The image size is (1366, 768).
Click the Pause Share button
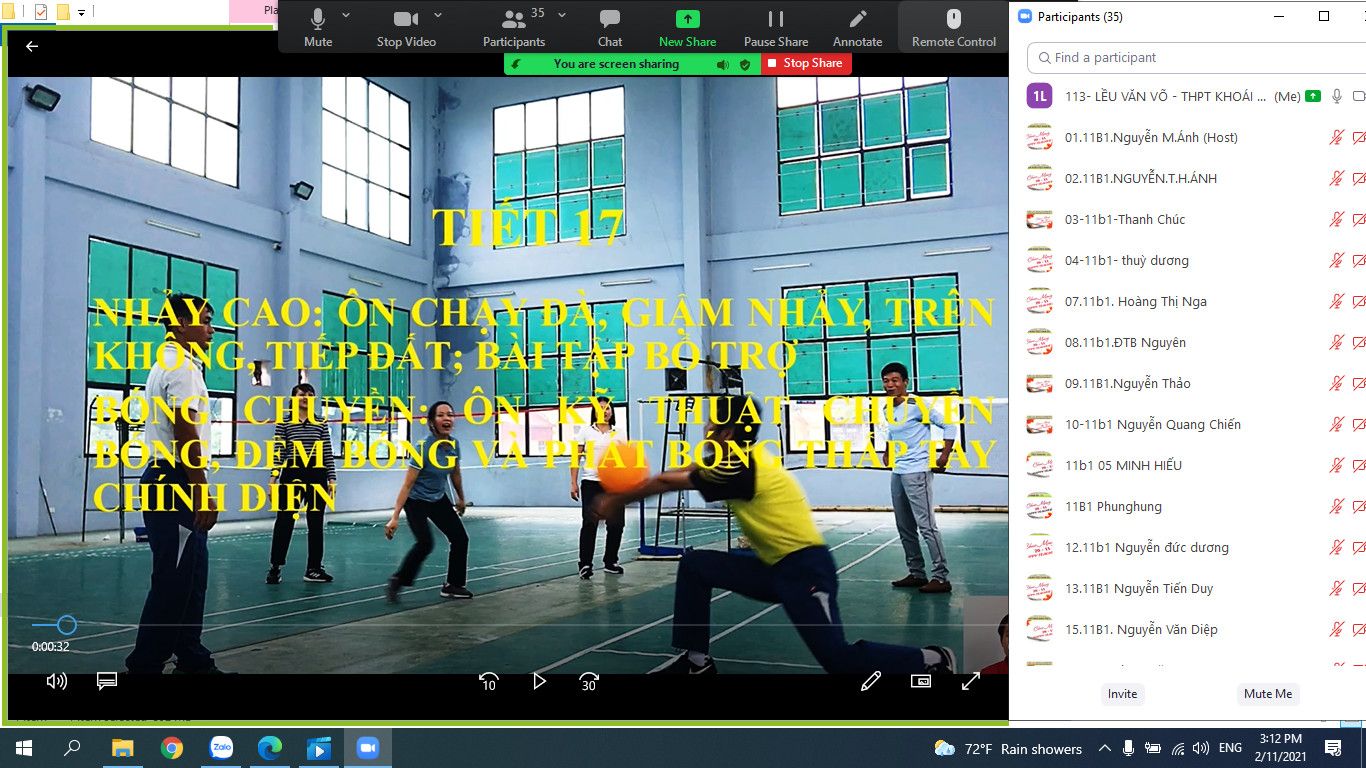coord(775,20)
